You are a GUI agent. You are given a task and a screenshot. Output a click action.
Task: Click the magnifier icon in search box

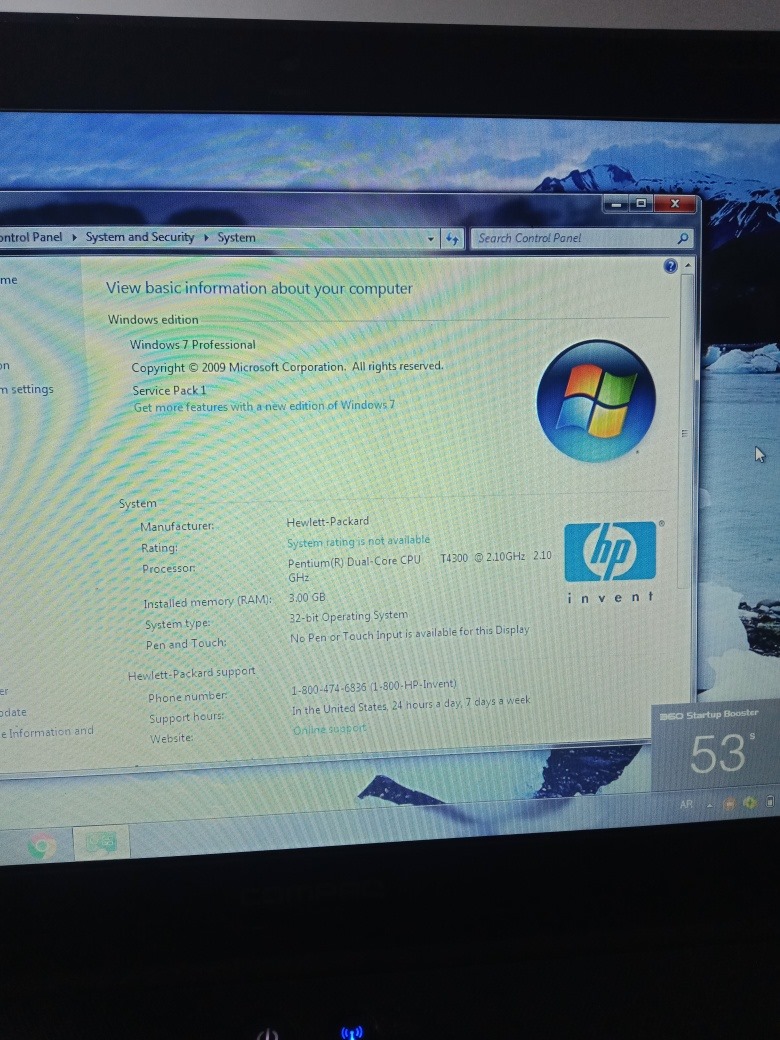(x=682, y=238)
